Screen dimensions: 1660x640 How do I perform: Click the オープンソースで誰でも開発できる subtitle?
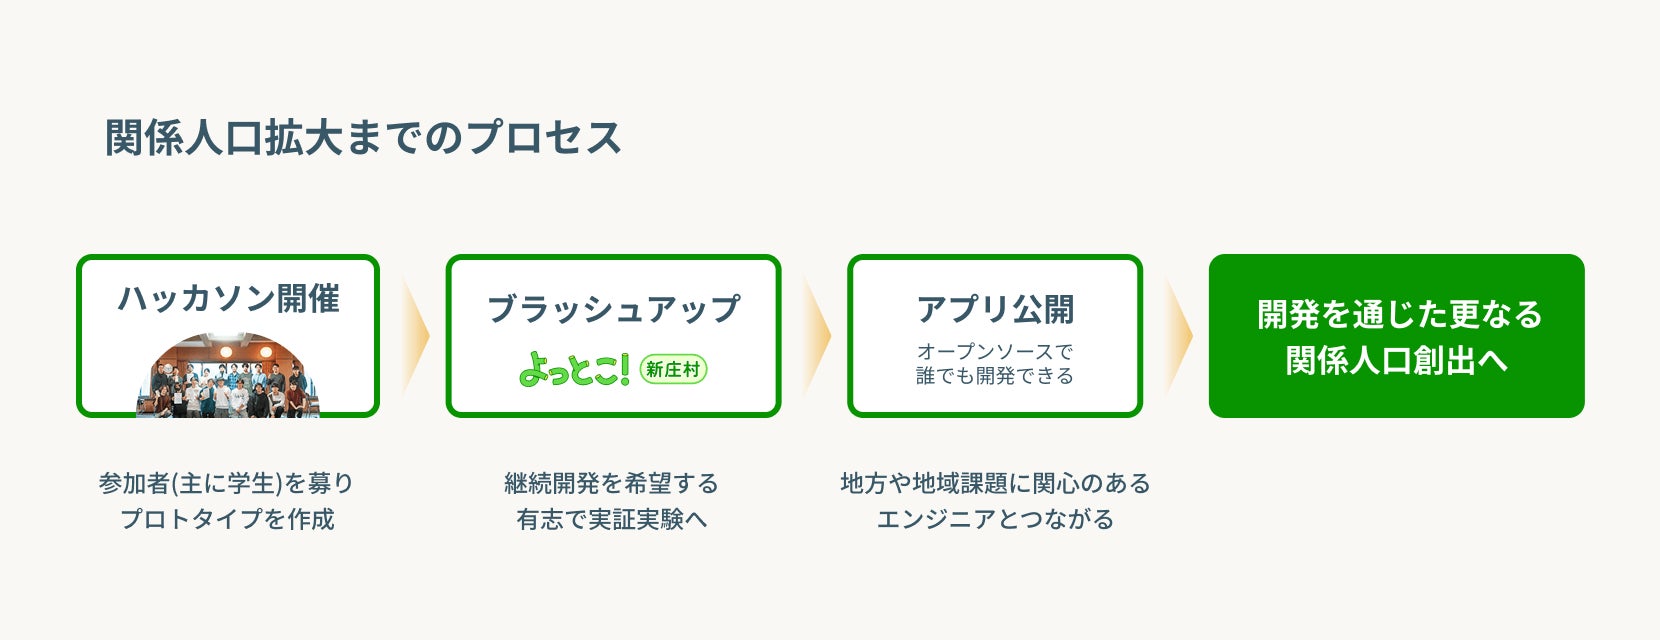995,363
